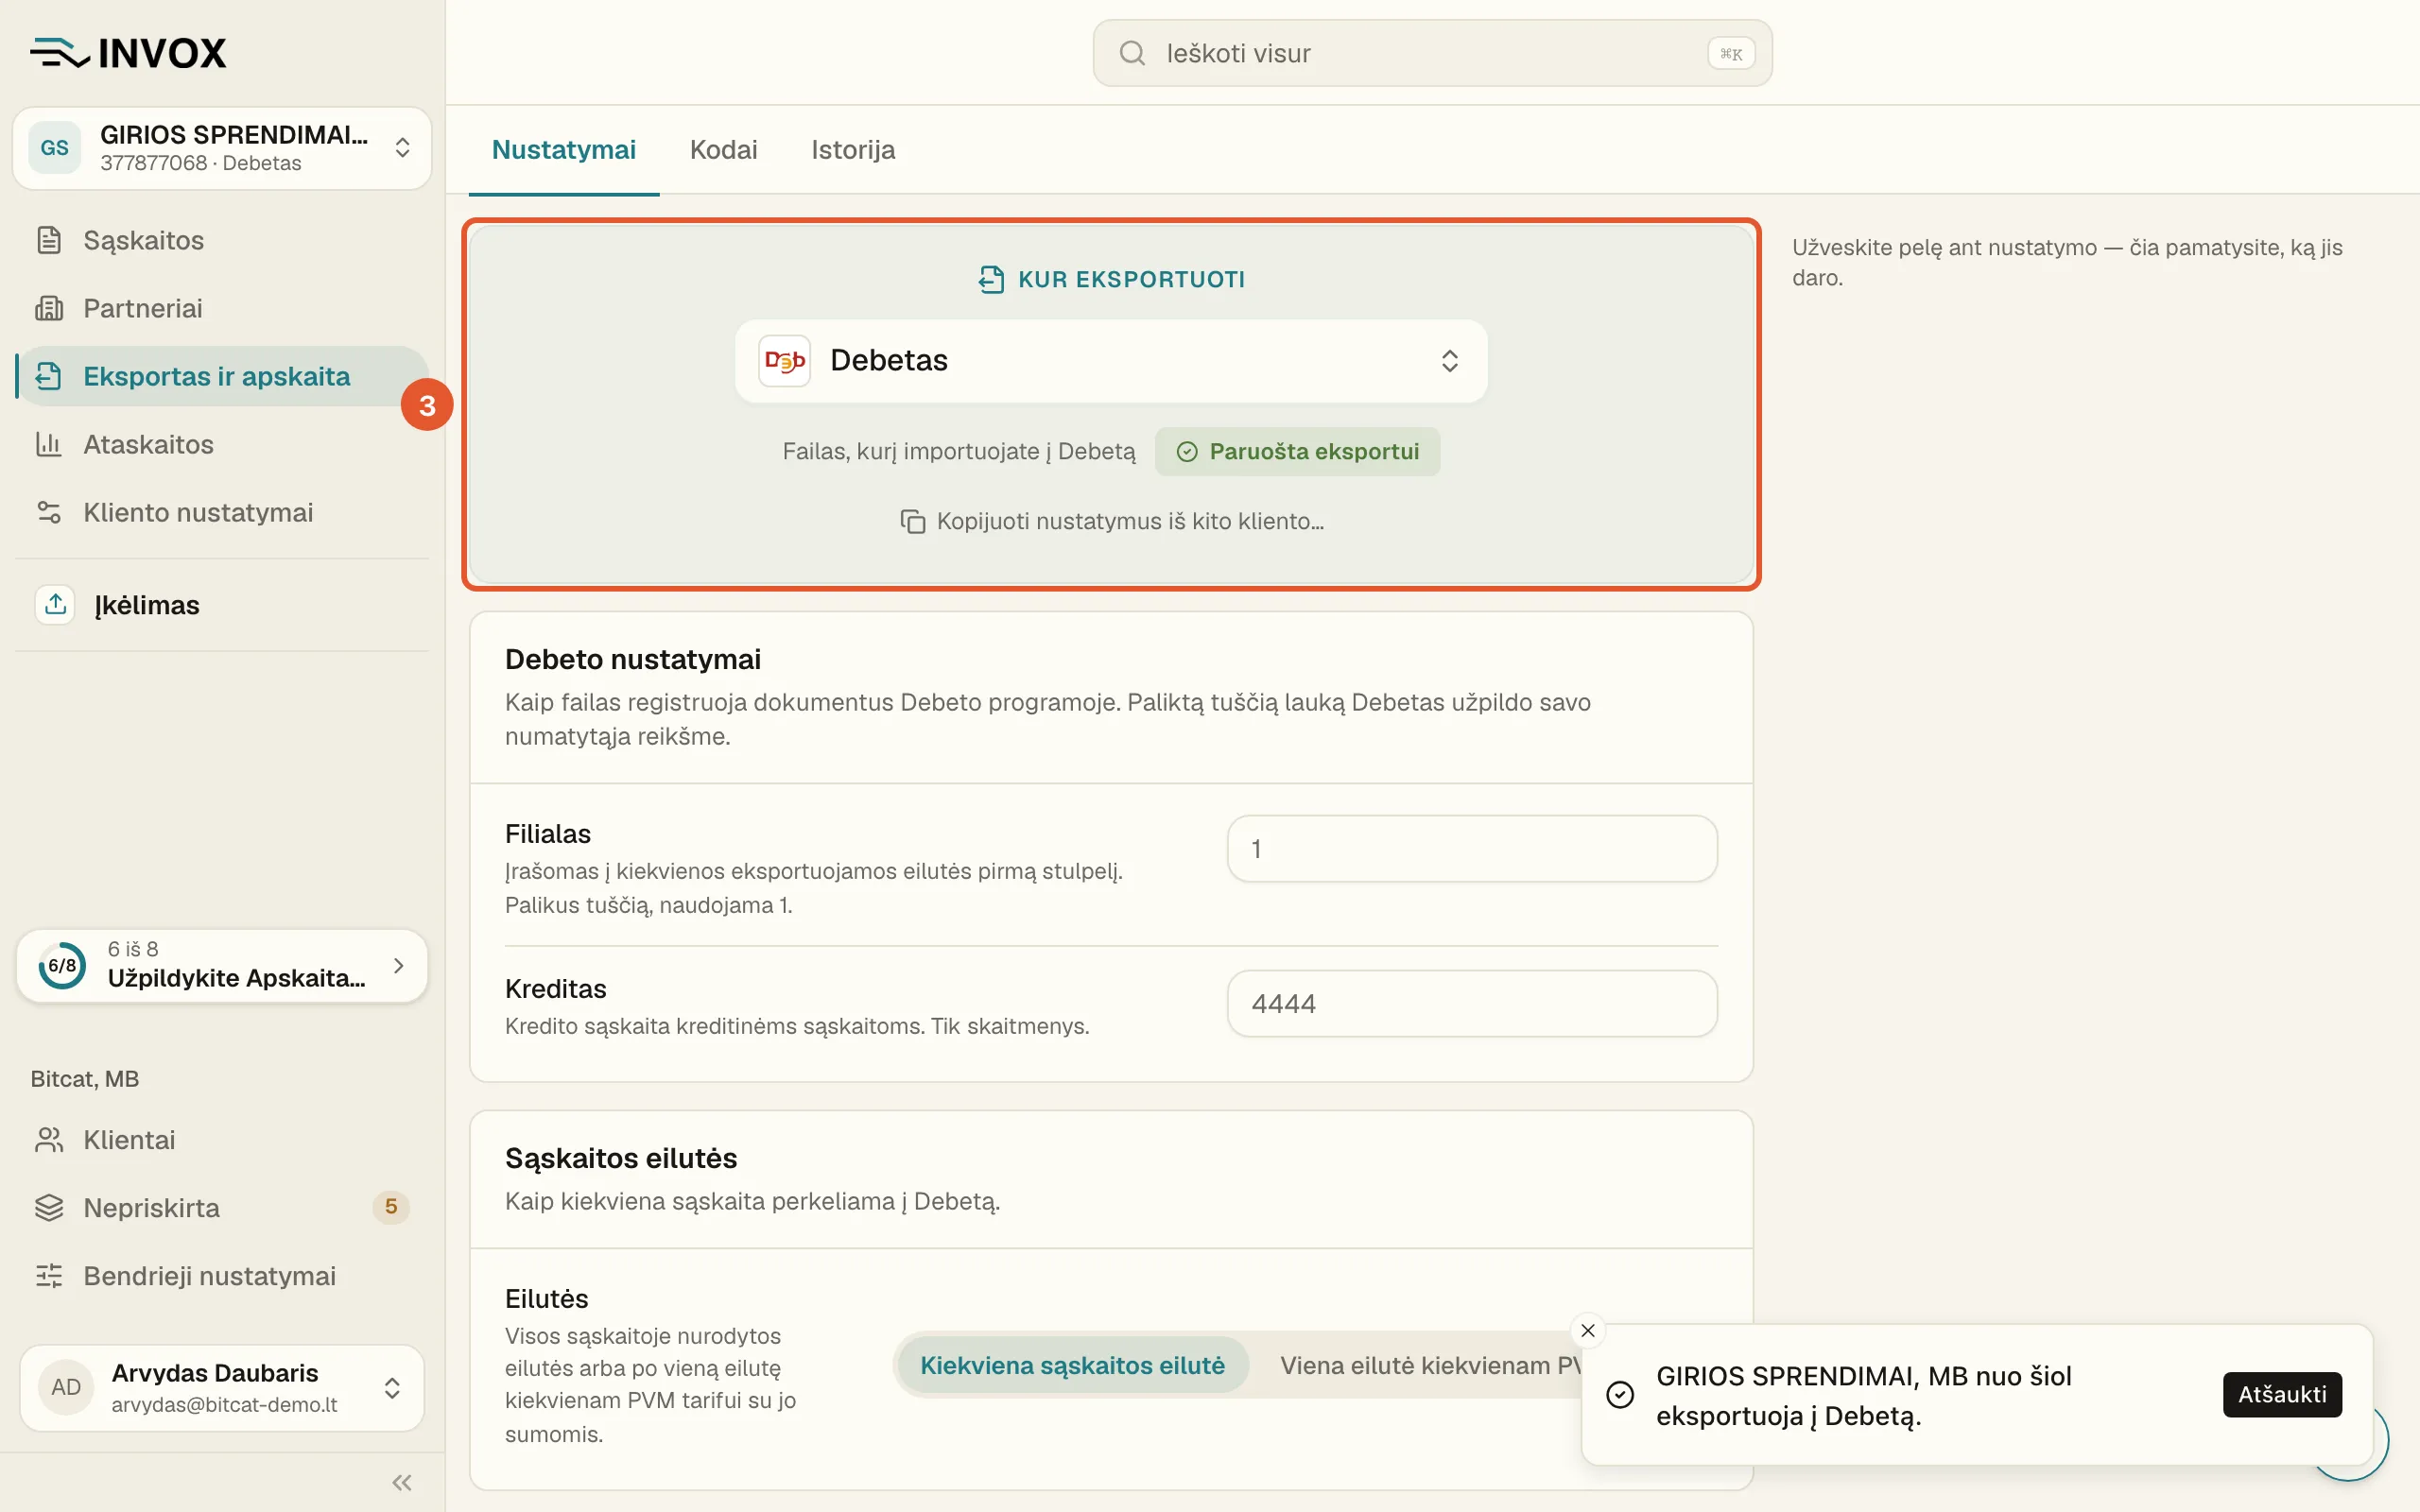Click the GS client avatar
This screenshot has width=2420, height=1512.
tap(55, 148)
